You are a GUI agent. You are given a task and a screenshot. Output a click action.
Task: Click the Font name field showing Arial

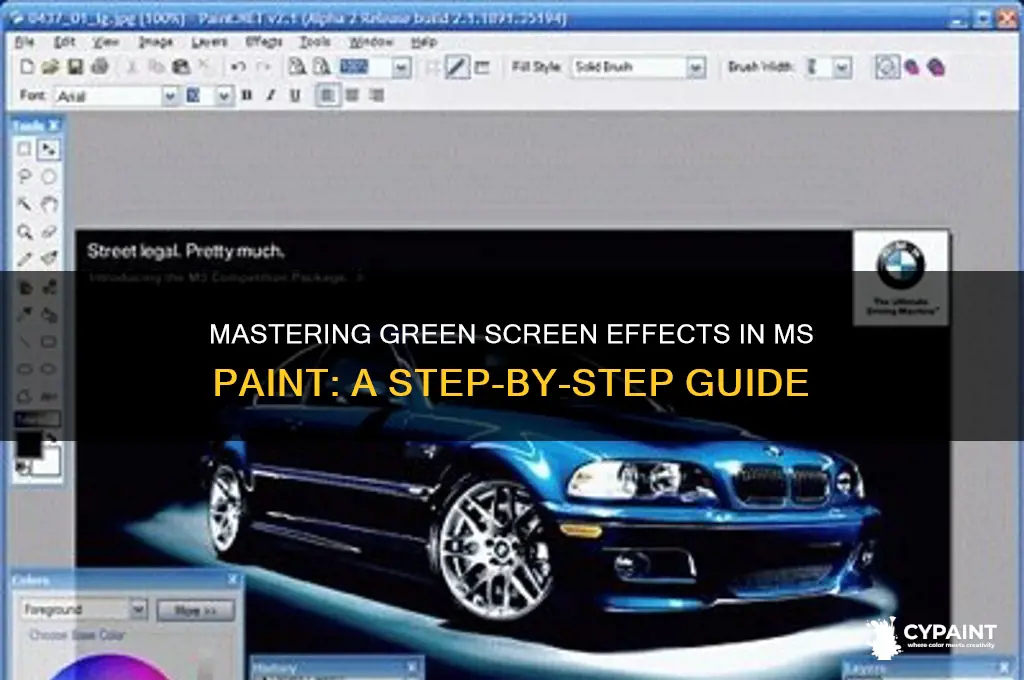click(x=108, y=96)
